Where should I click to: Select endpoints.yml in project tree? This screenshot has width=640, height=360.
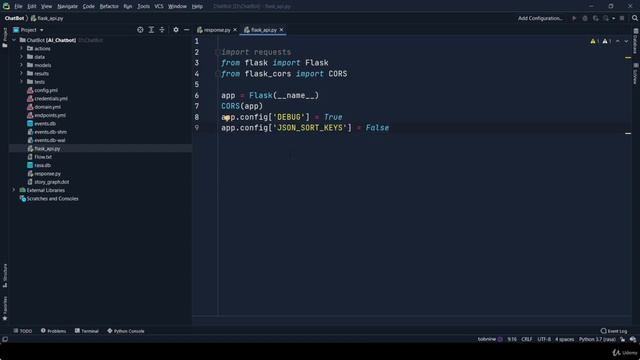click(50, 115)
